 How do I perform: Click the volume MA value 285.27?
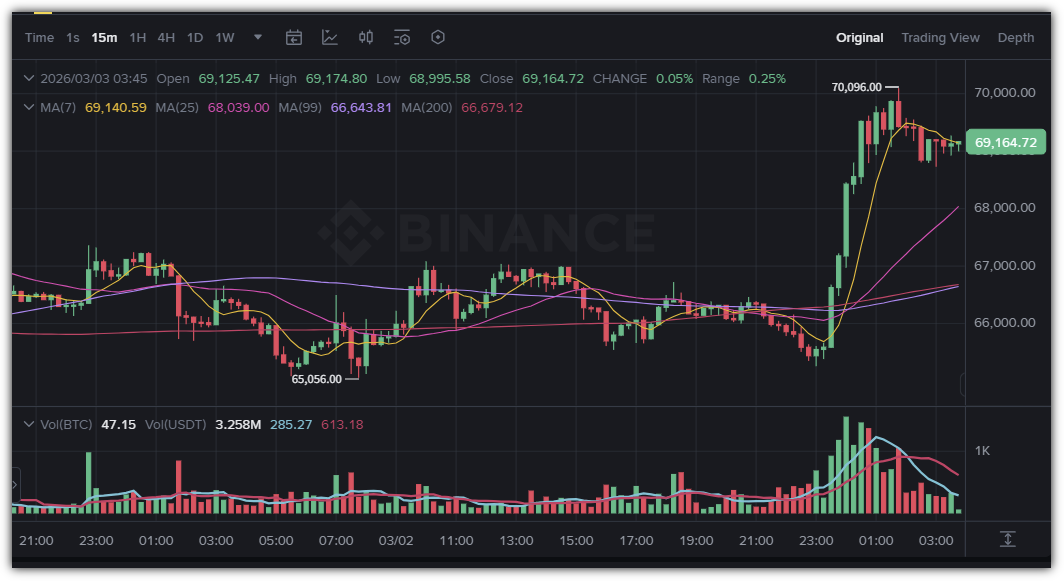point(291,425)
